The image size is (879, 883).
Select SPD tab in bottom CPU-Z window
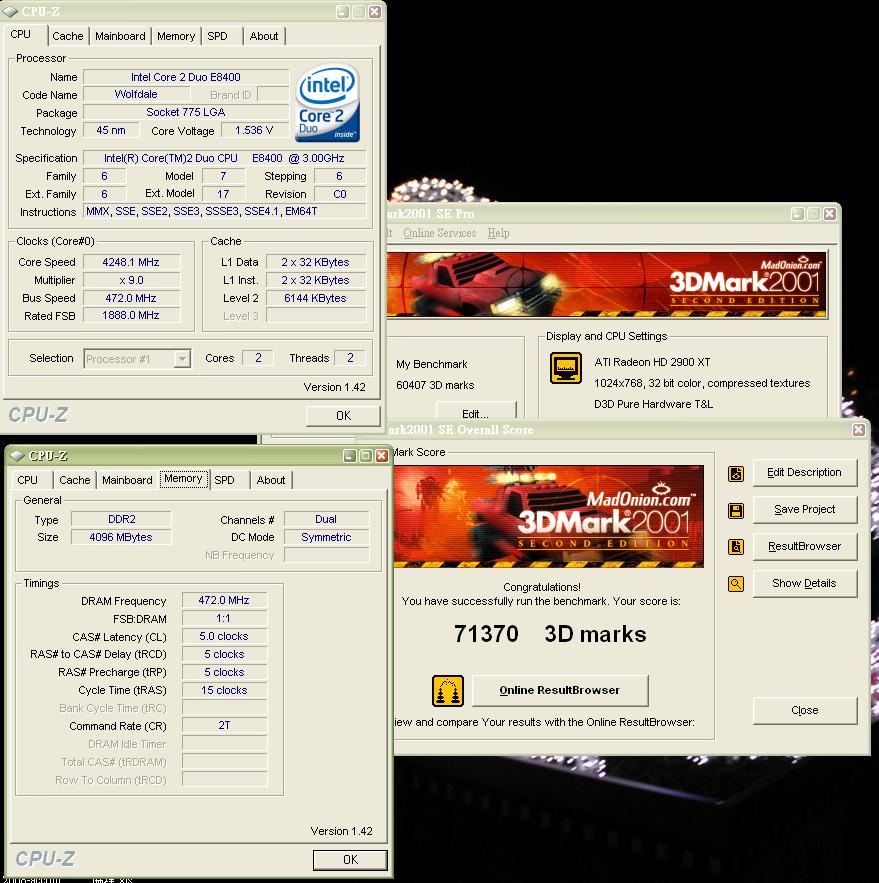click(x=224, y=480)
